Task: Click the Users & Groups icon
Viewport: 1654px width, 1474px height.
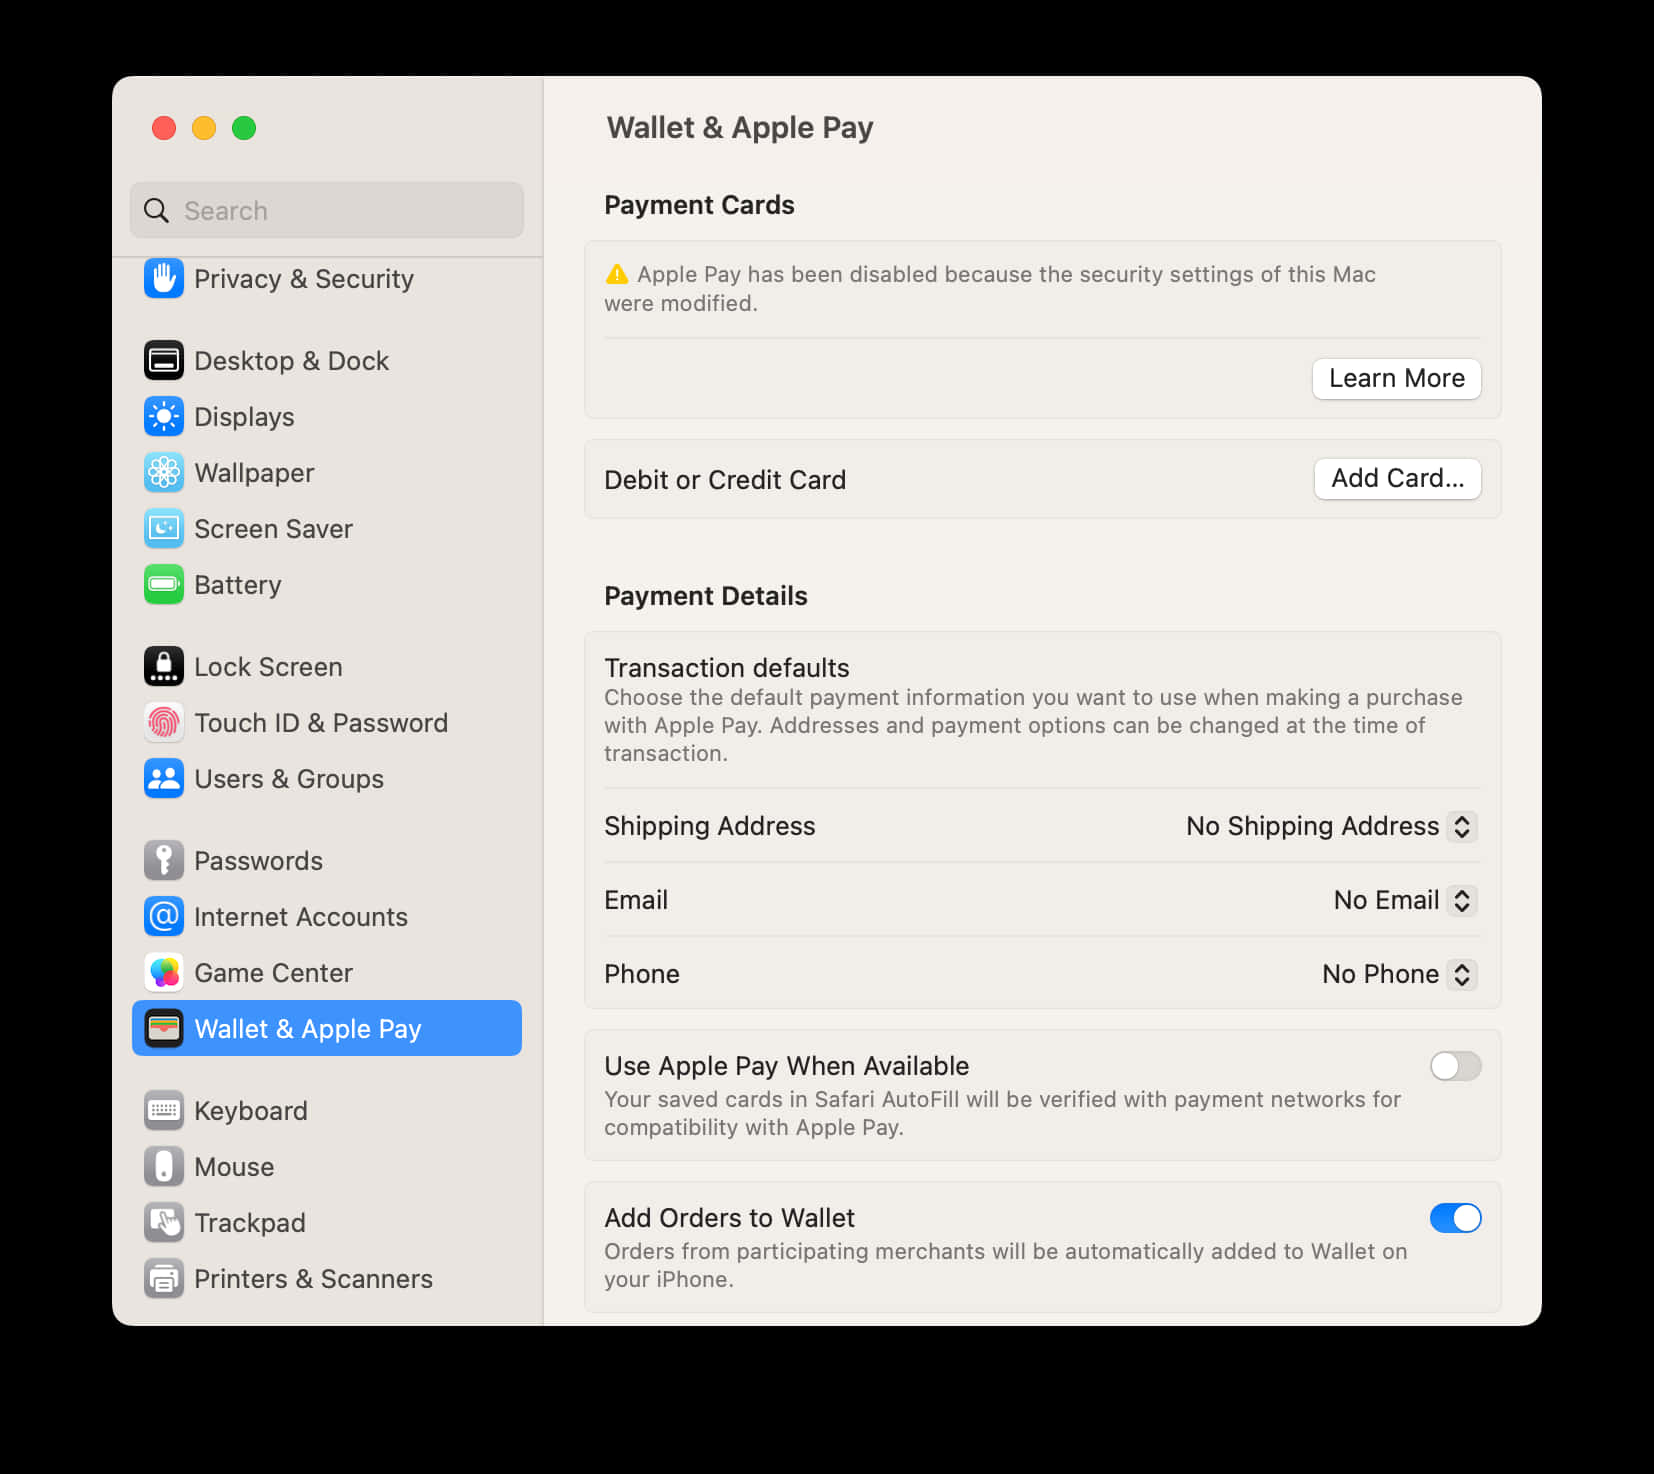Action: click(164, 779)
